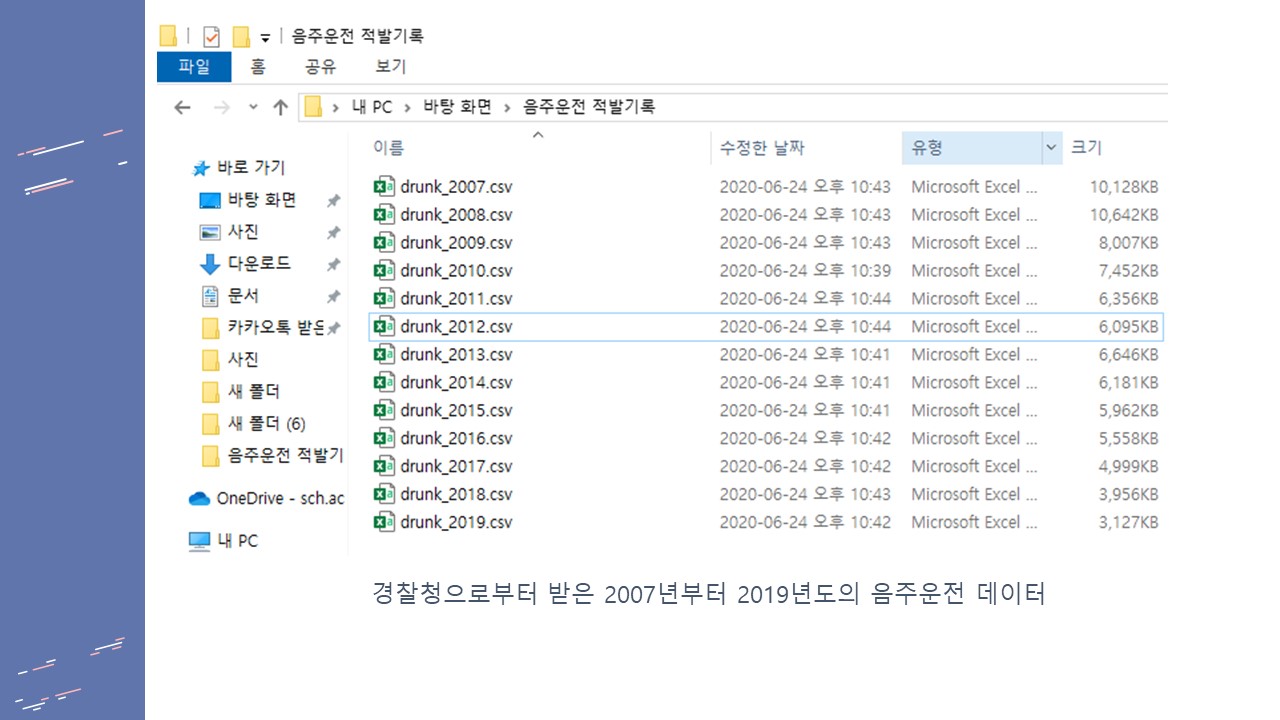The image size is (1280, 720).
Task: Click the new folder icon in title bar
Action: pyautogui.click(x=241, y=37)
